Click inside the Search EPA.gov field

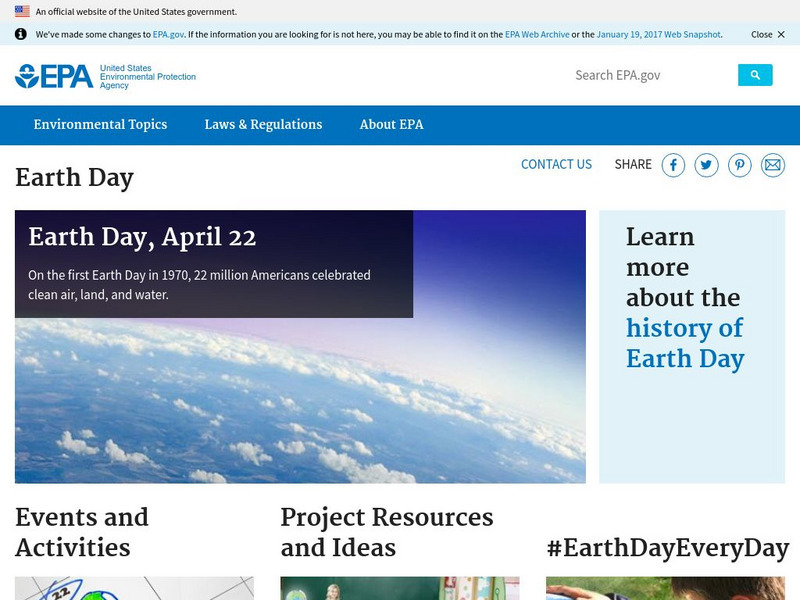click(x=650, y=75)
